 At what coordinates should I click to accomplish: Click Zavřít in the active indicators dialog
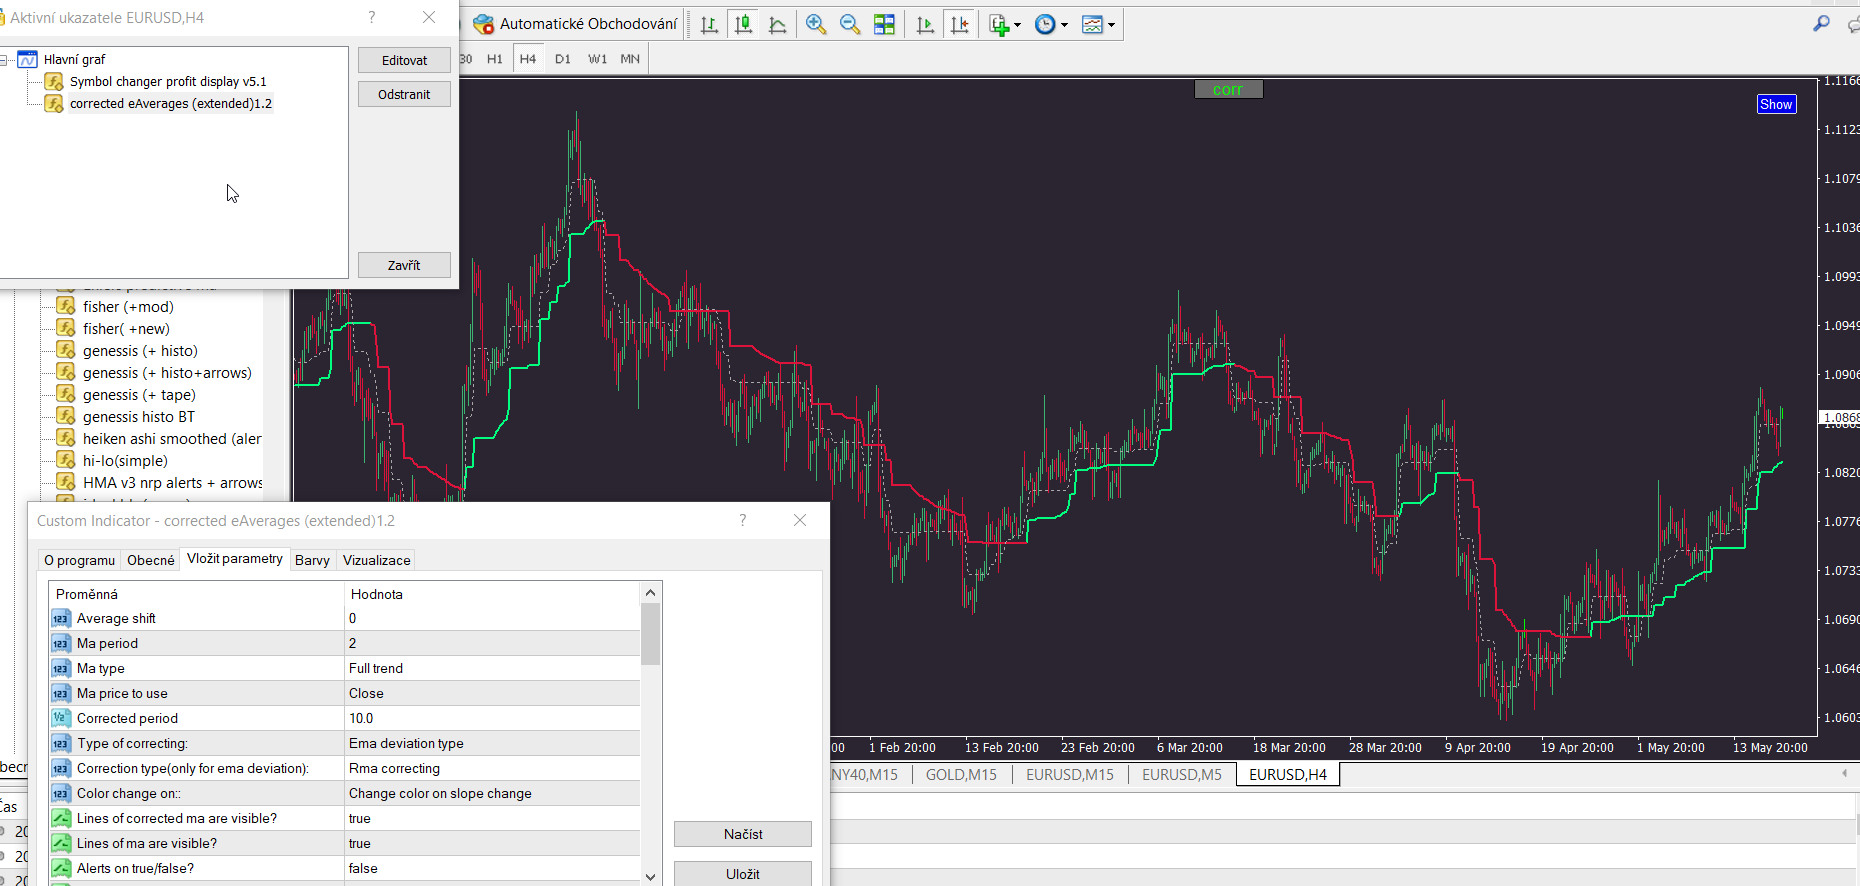tap(404, 265)
